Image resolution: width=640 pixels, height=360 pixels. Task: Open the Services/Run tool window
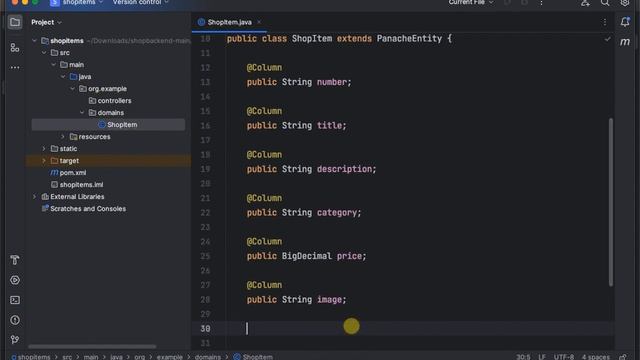pos(15,280)
